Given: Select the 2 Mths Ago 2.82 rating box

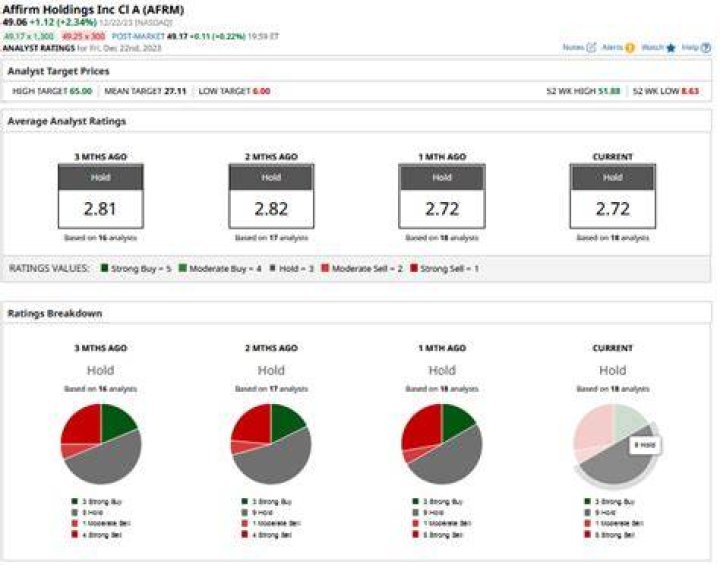Looking at the screenshot, I should pyautogui.click(x=271, y=196).
